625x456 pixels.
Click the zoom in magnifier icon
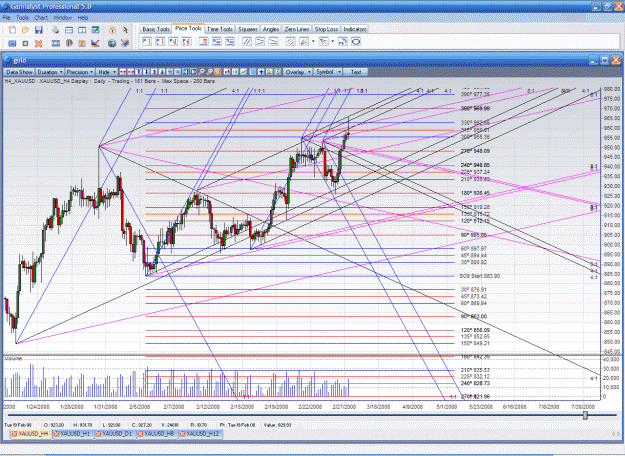(201, 72)
